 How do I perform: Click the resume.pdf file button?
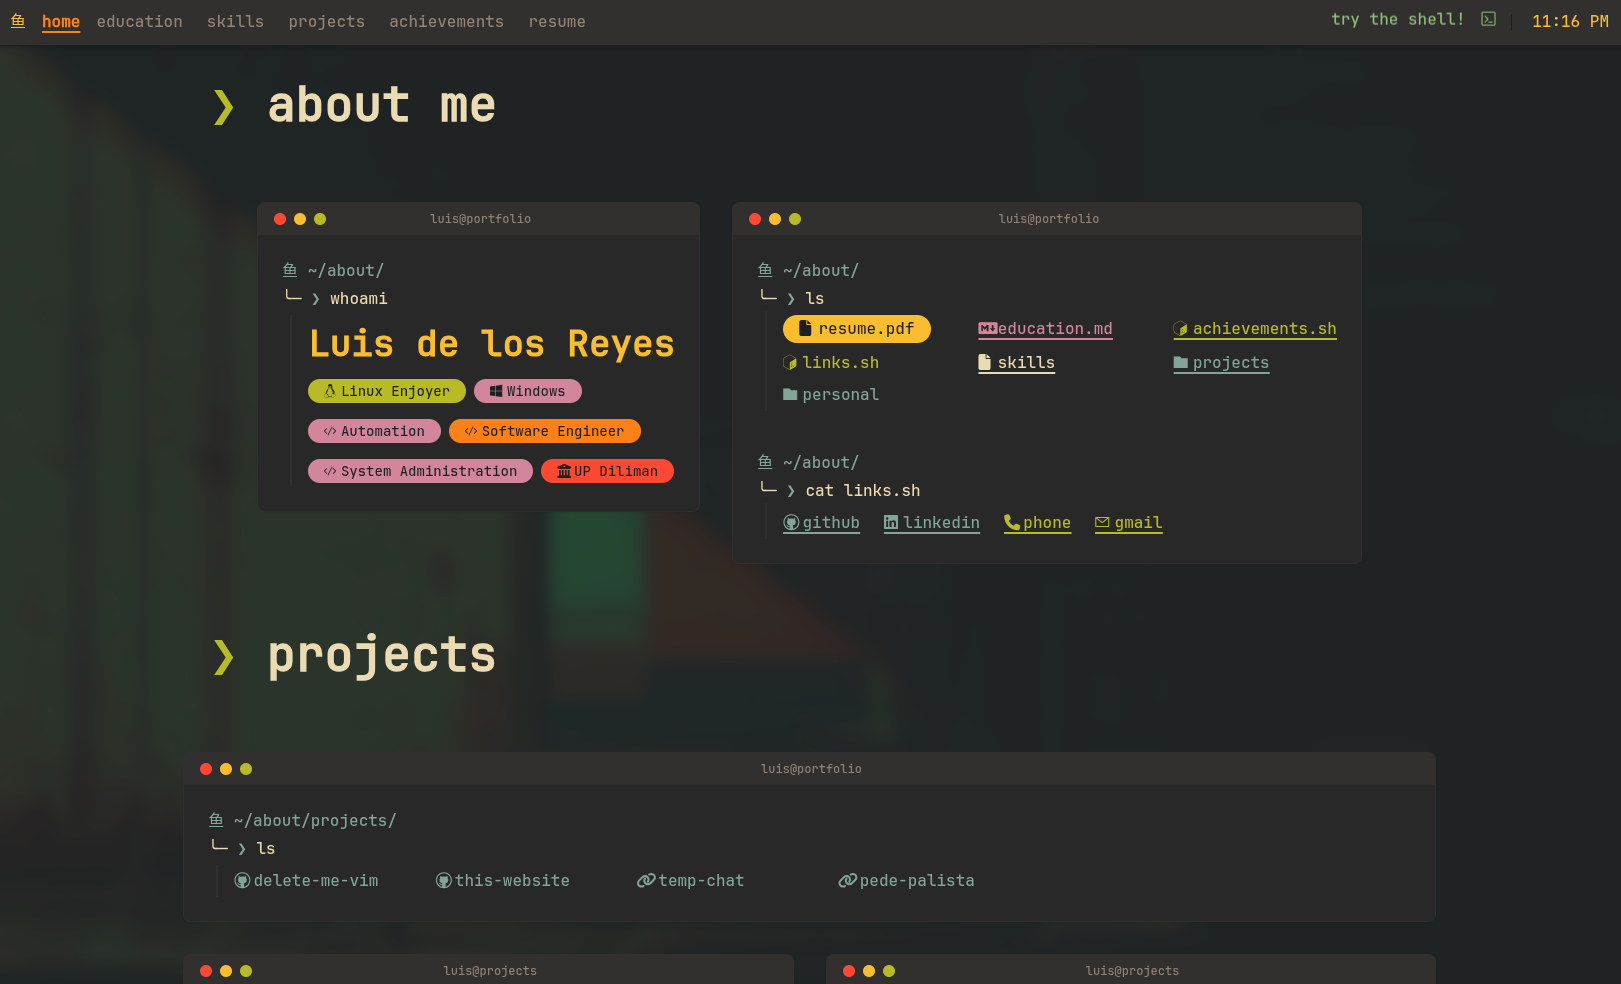(856, 329)
